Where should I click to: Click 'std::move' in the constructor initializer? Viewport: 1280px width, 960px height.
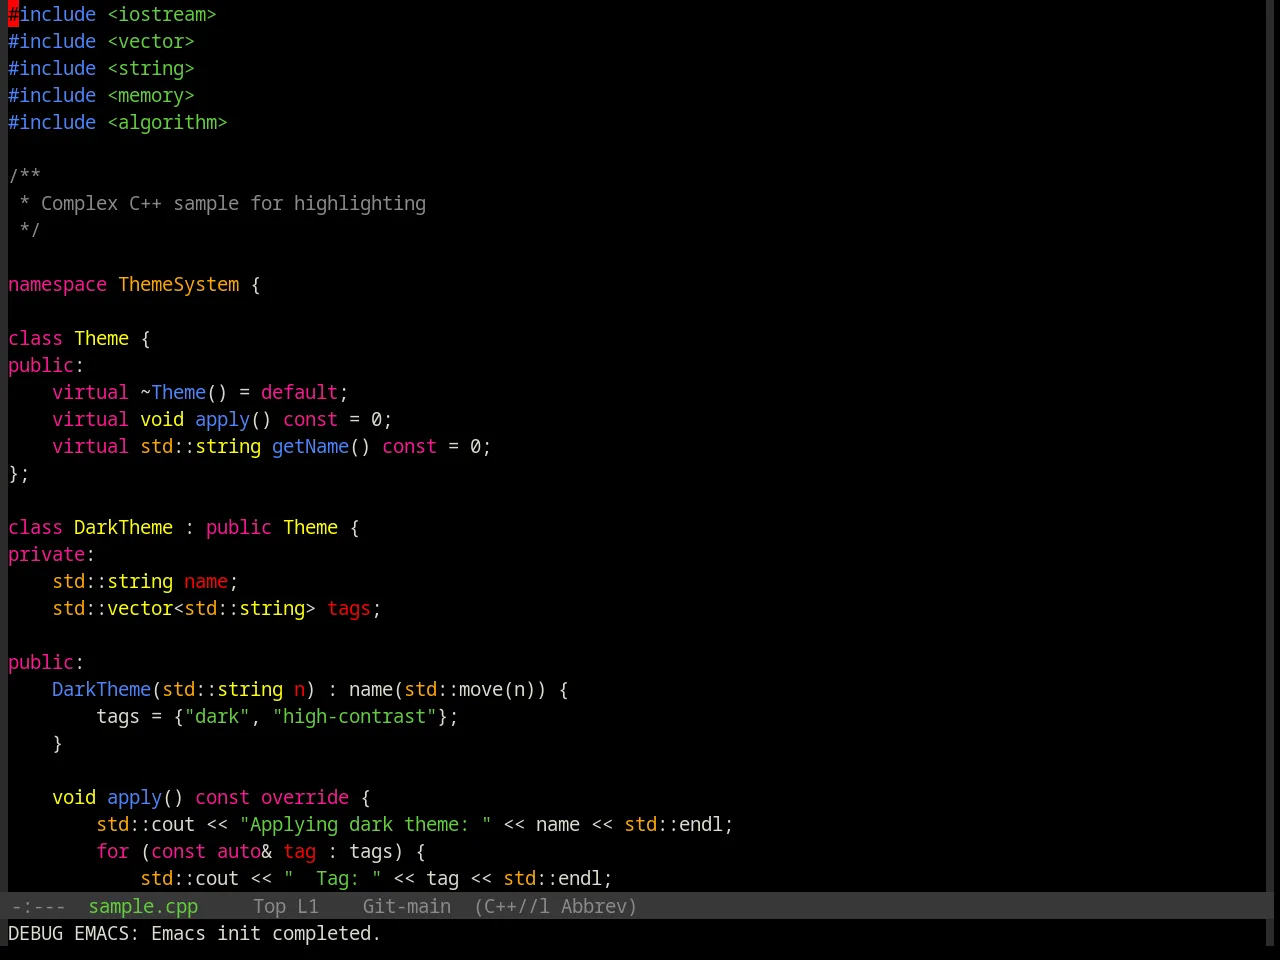tap(453, 689)
